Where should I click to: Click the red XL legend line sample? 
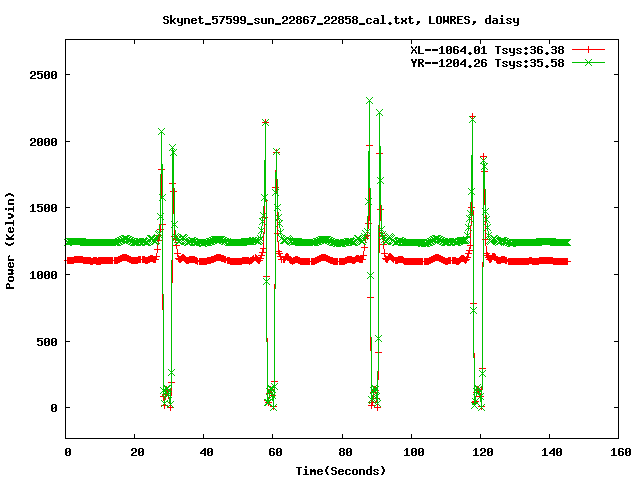click(588, 50)
